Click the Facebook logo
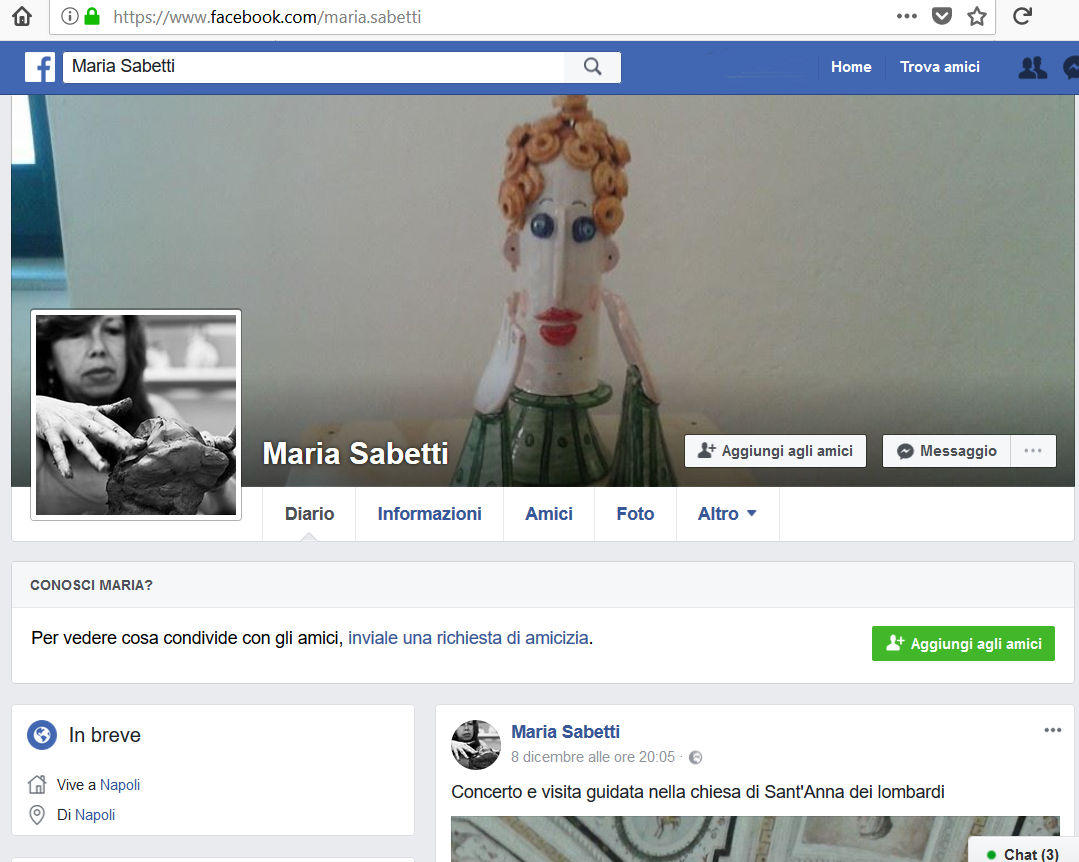 click(40, 67)
